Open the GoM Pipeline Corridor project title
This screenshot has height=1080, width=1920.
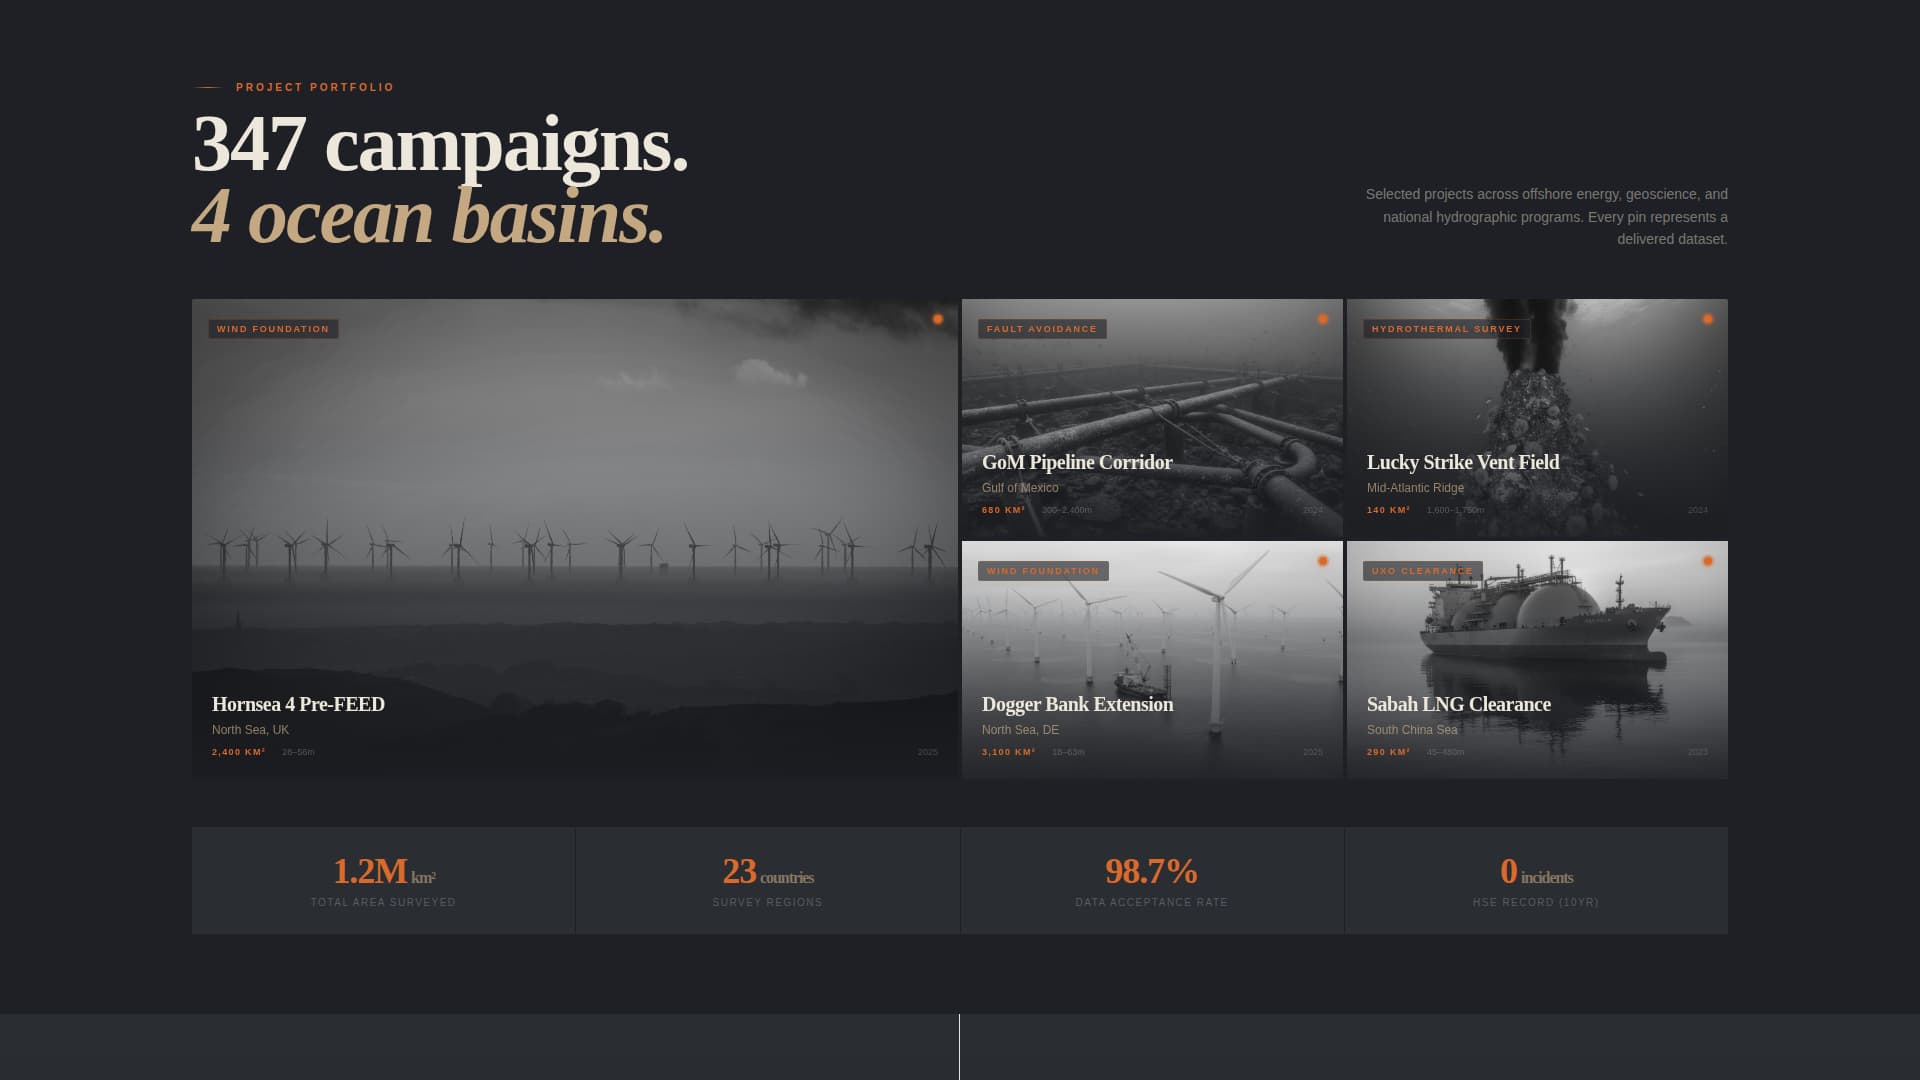[x=1077, y=462]
